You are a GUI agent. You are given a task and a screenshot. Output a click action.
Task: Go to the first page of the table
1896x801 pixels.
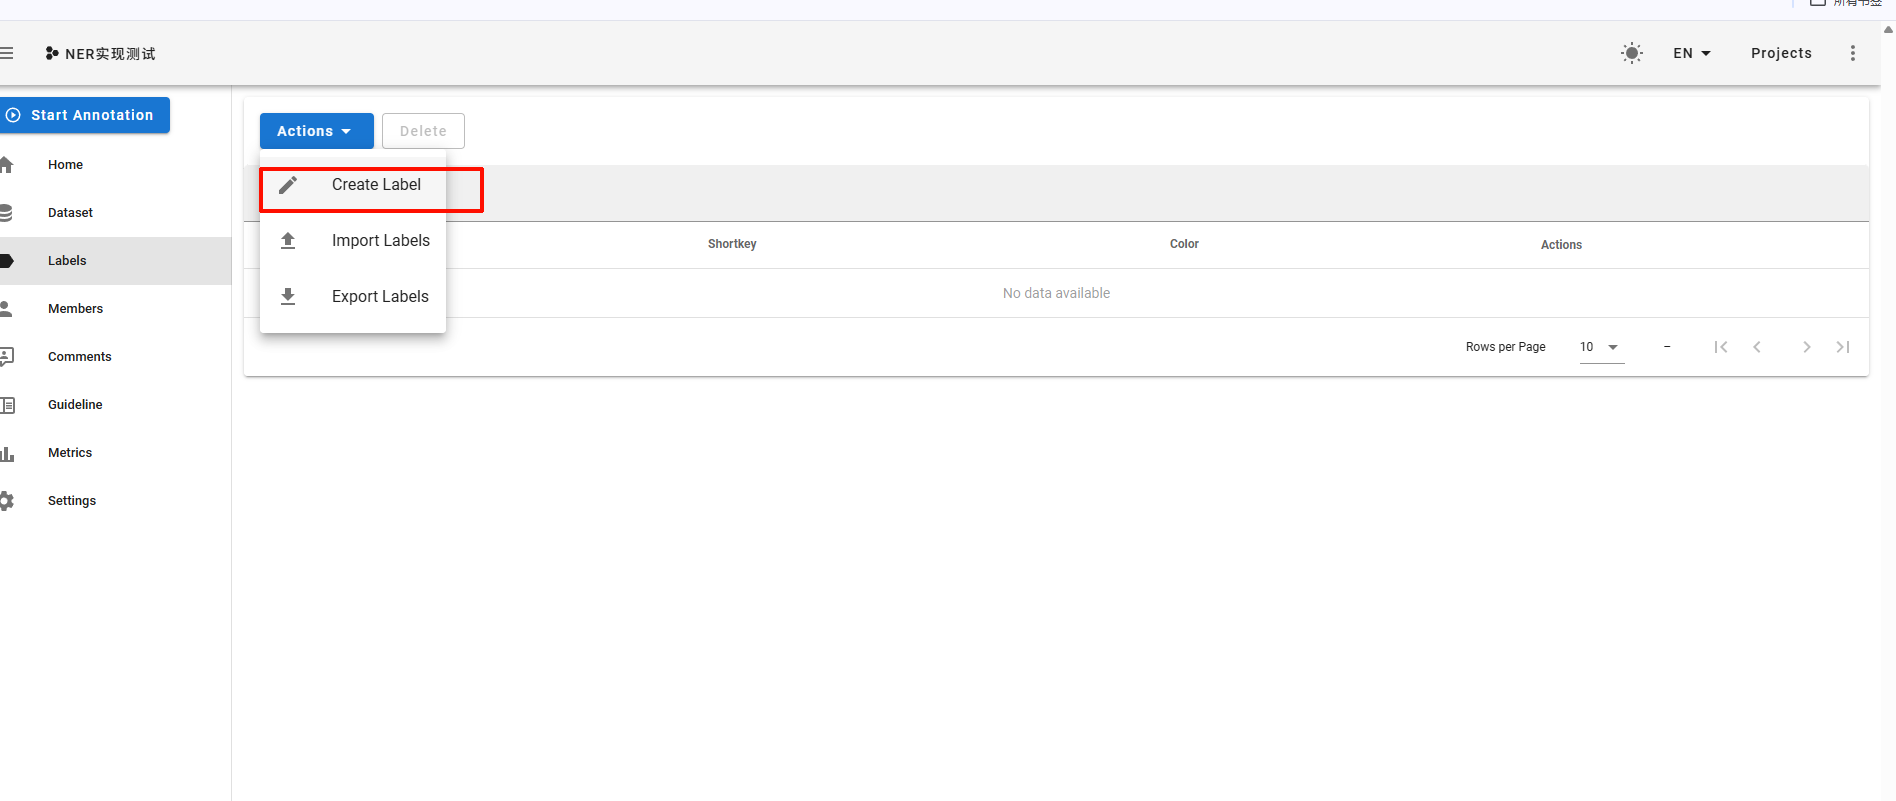1721,347
